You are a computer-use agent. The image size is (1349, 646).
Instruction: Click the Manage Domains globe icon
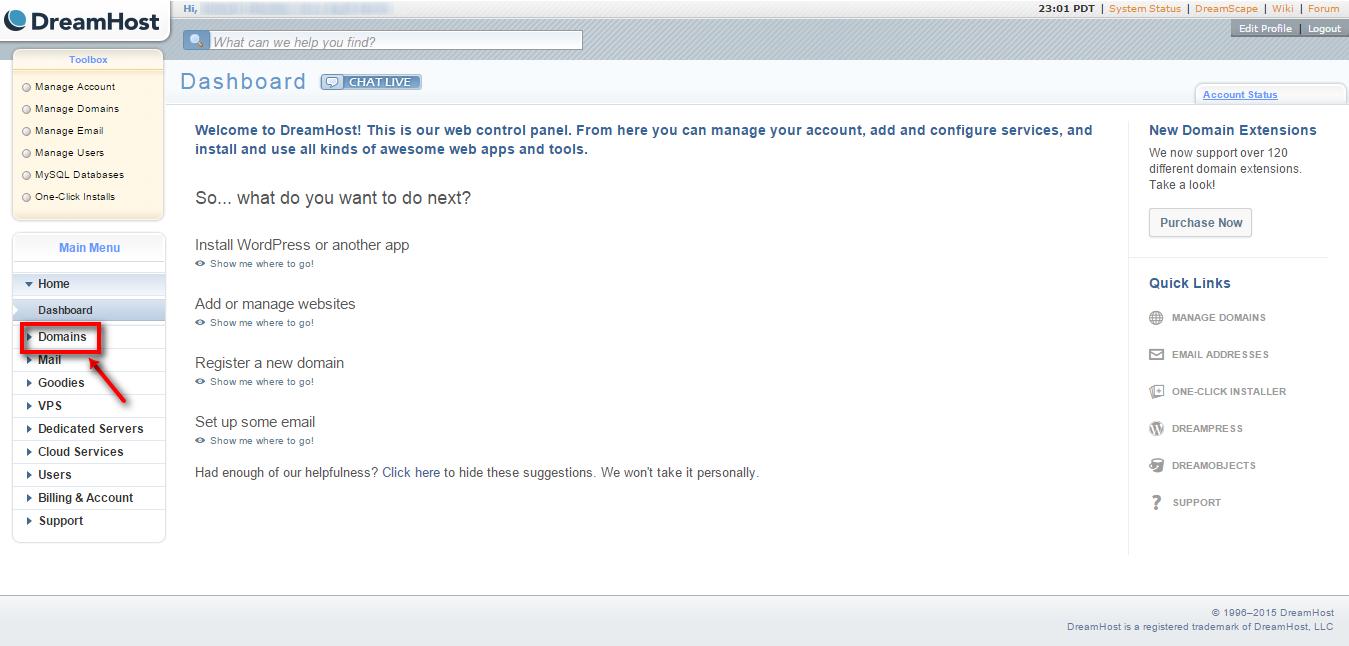[x=1156, y=318]
